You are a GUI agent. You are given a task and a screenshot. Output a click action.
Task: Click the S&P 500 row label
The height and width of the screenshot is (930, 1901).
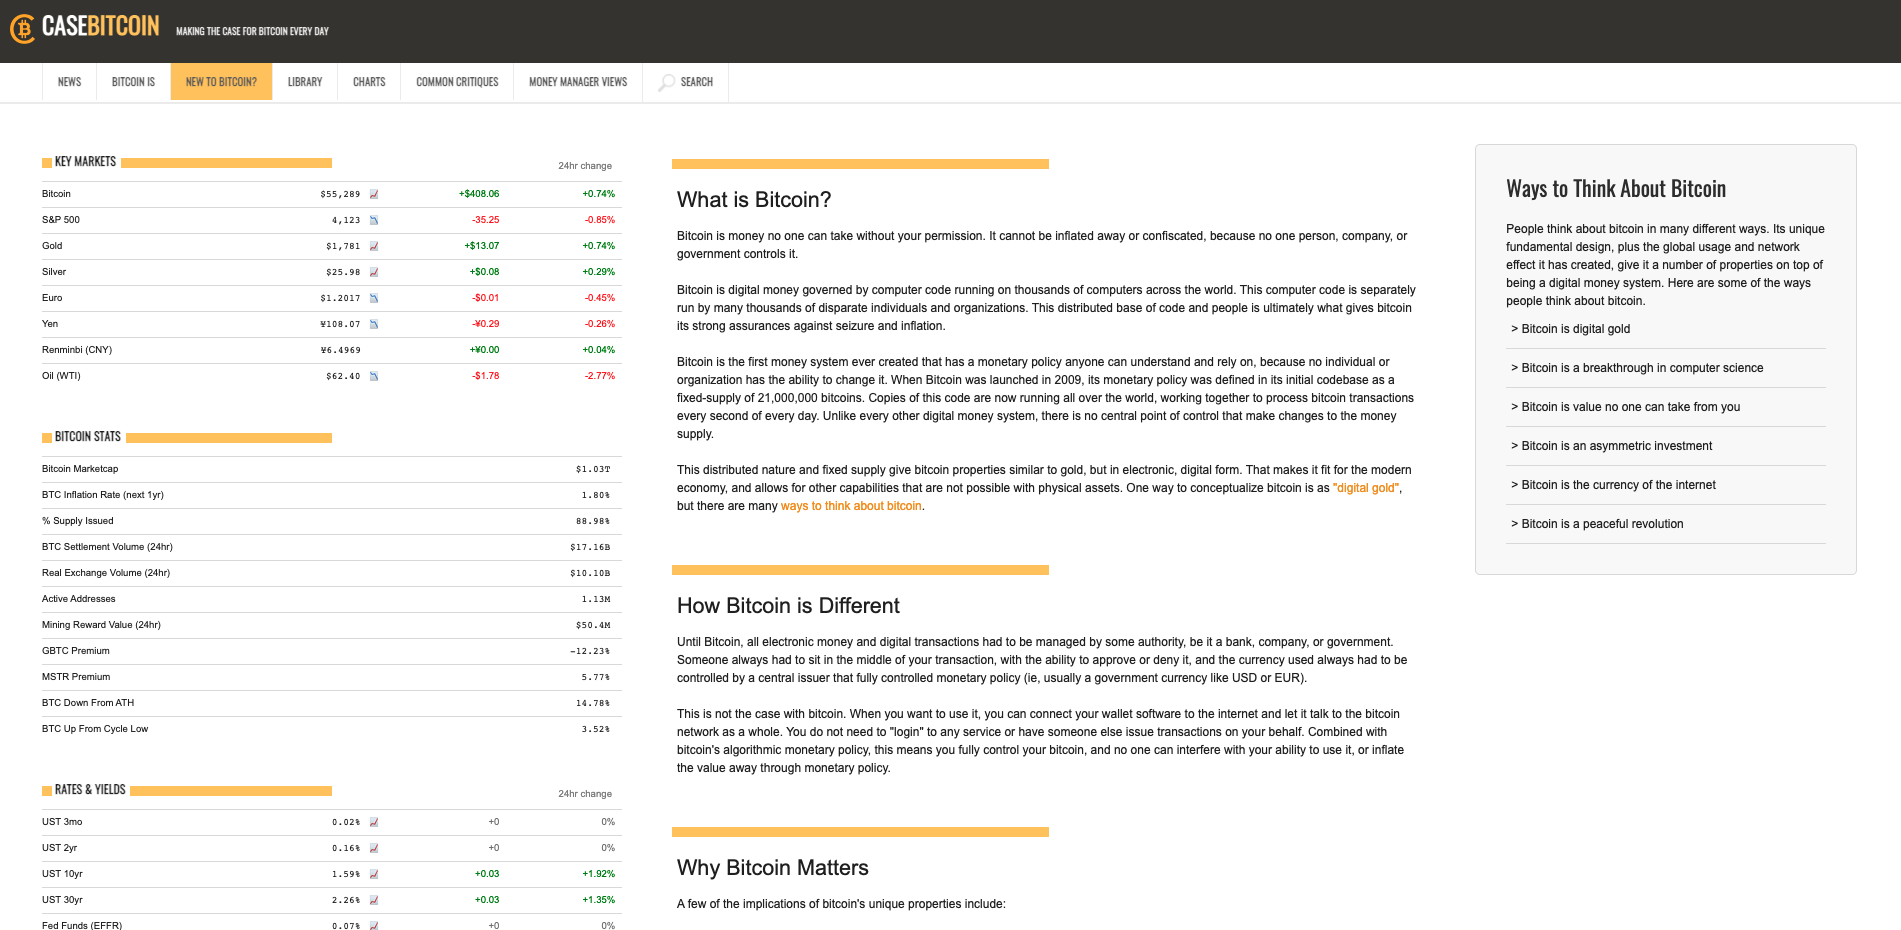tap(61, 220)
